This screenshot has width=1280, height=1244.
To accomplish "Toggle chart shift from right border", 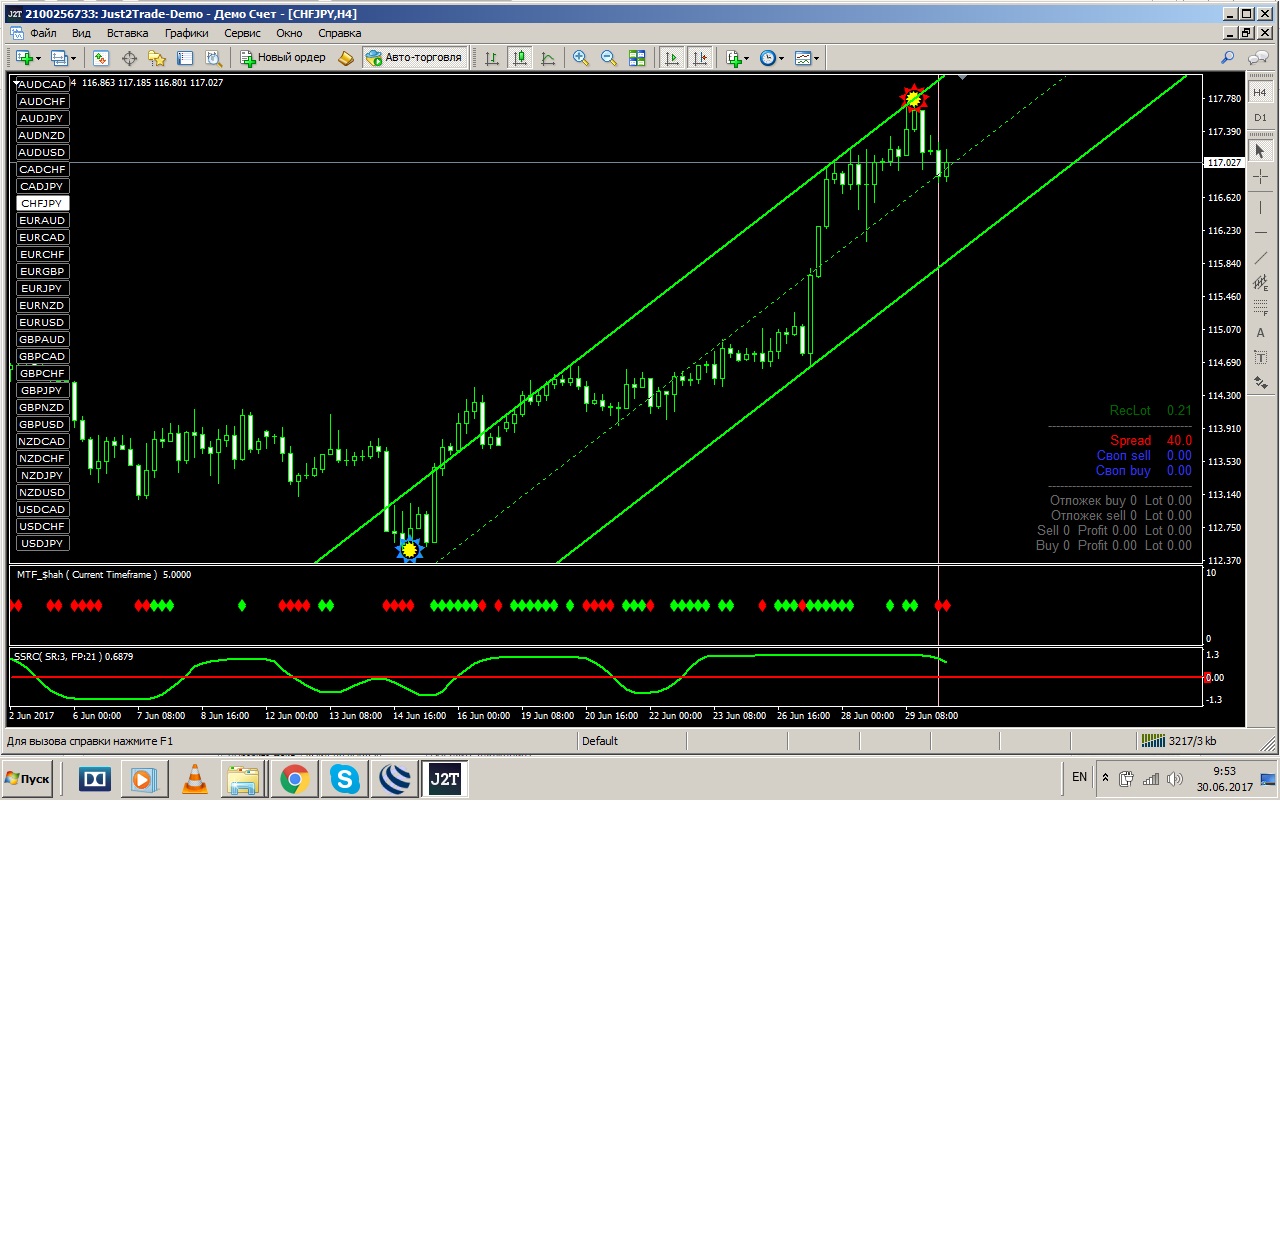I will (x=700, y=58).
